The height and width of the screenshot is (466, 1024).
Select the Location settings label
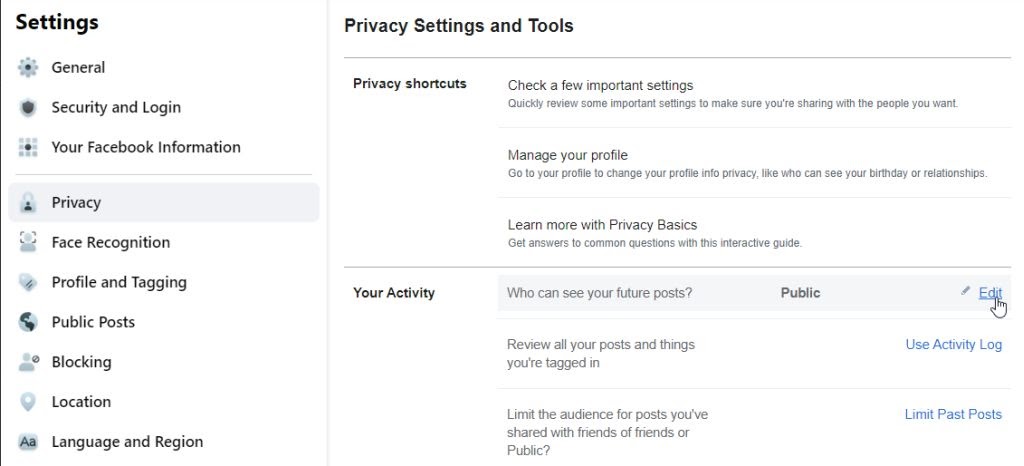tap(81, 402)
